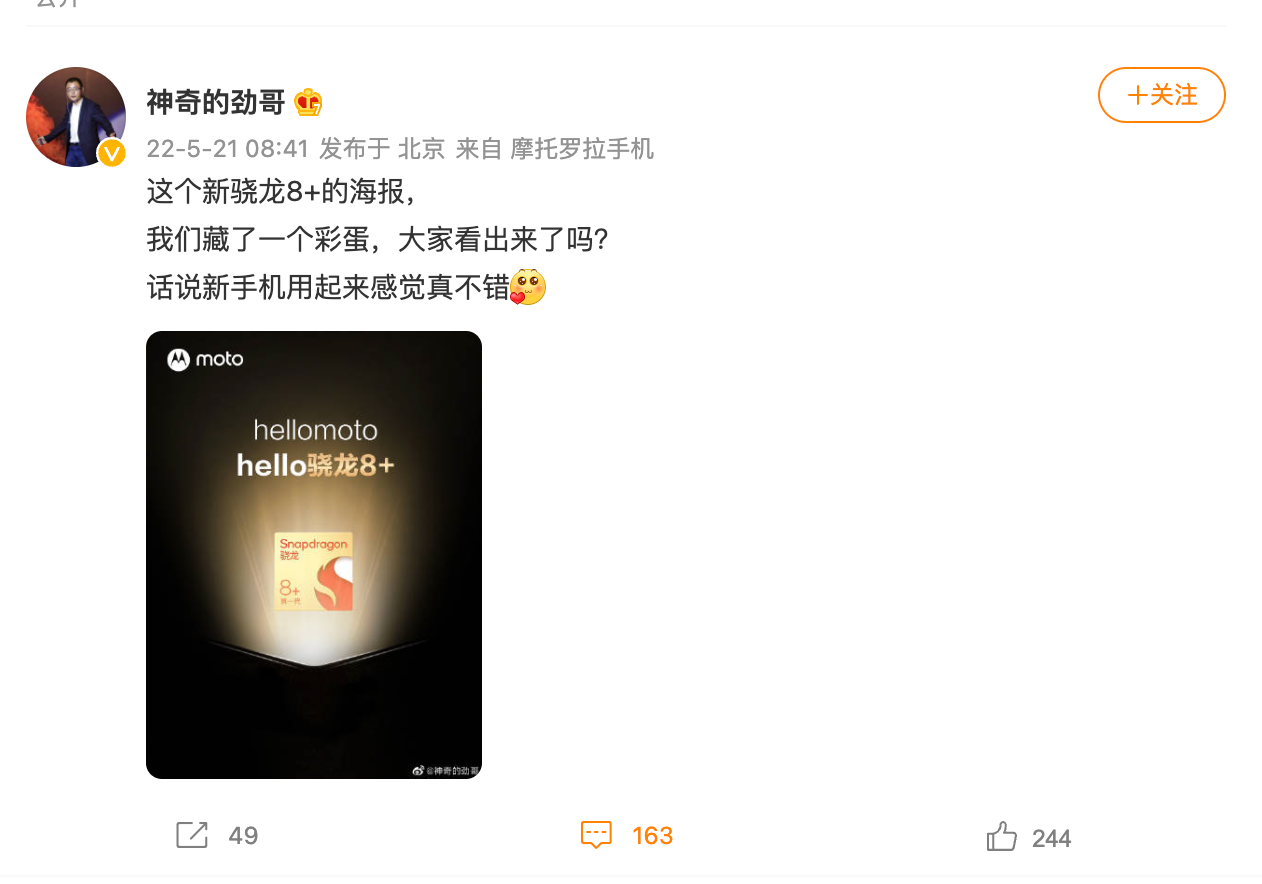
Task: Click the VIP crown badge beside the username
Action: [x=308, y=102]
